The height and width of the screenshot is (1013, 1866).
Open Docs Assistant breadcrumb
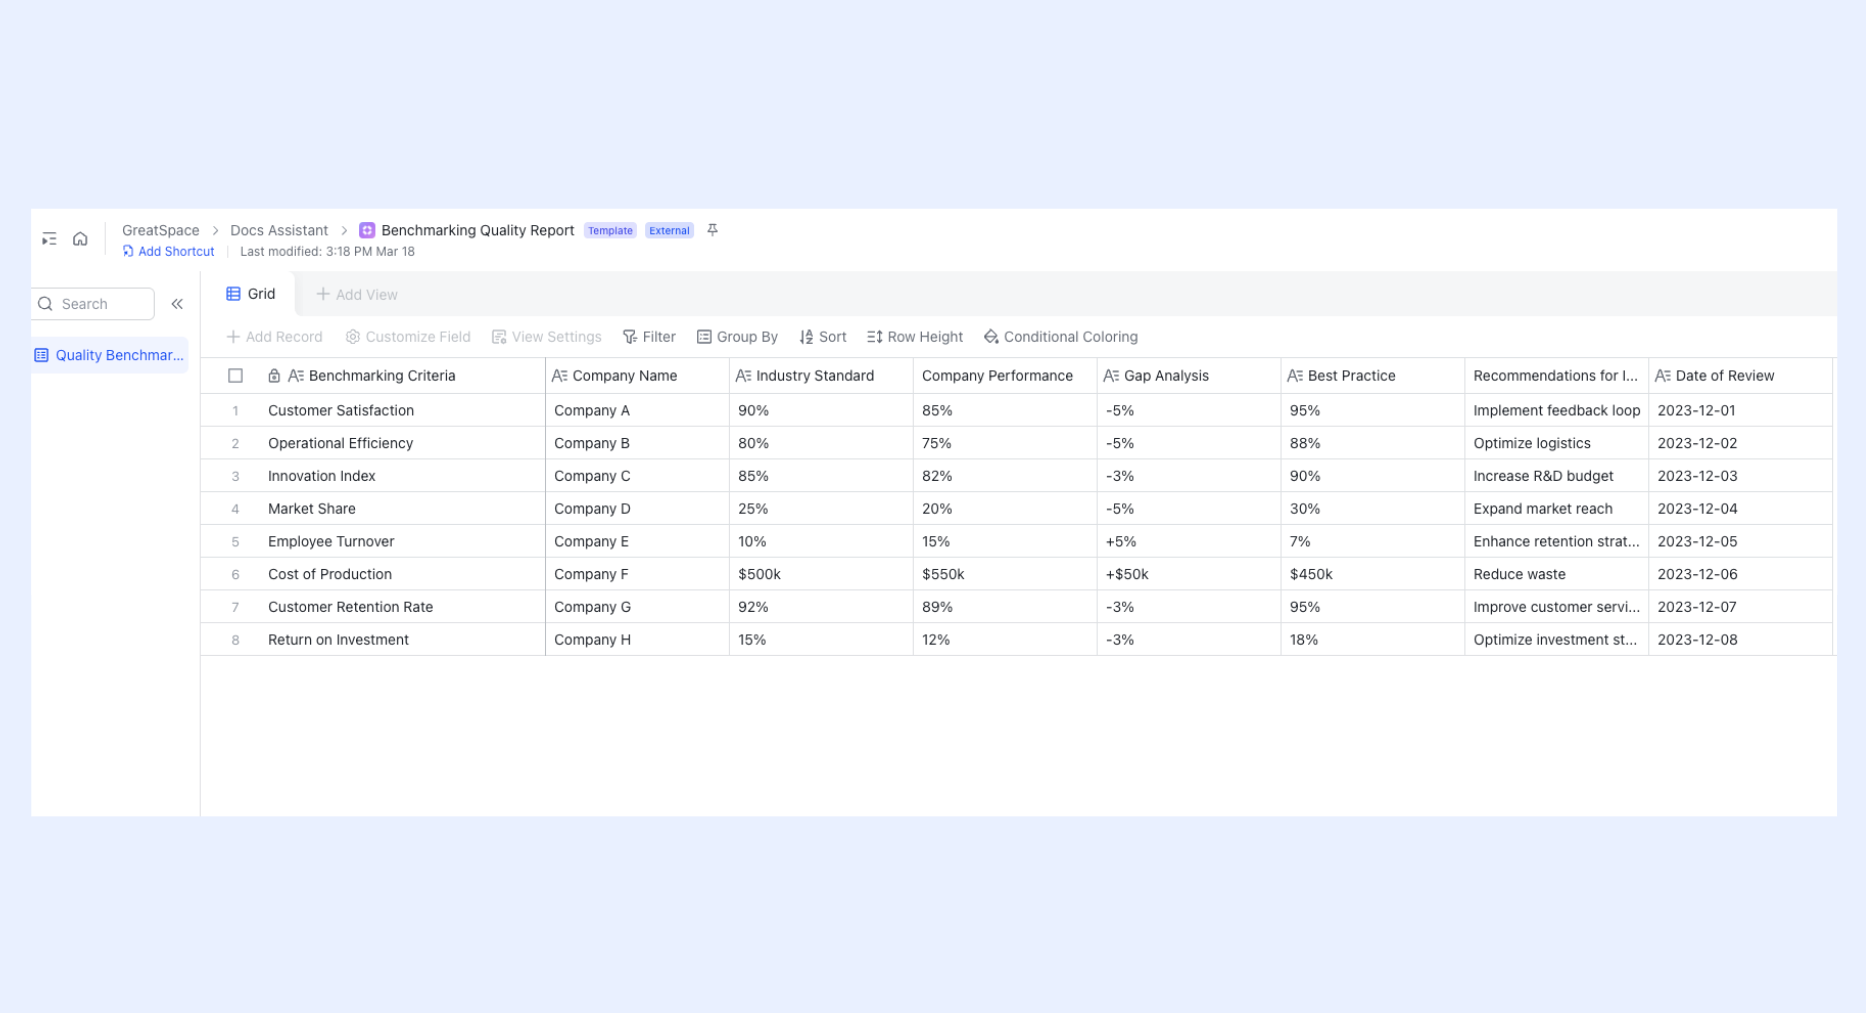279,230
